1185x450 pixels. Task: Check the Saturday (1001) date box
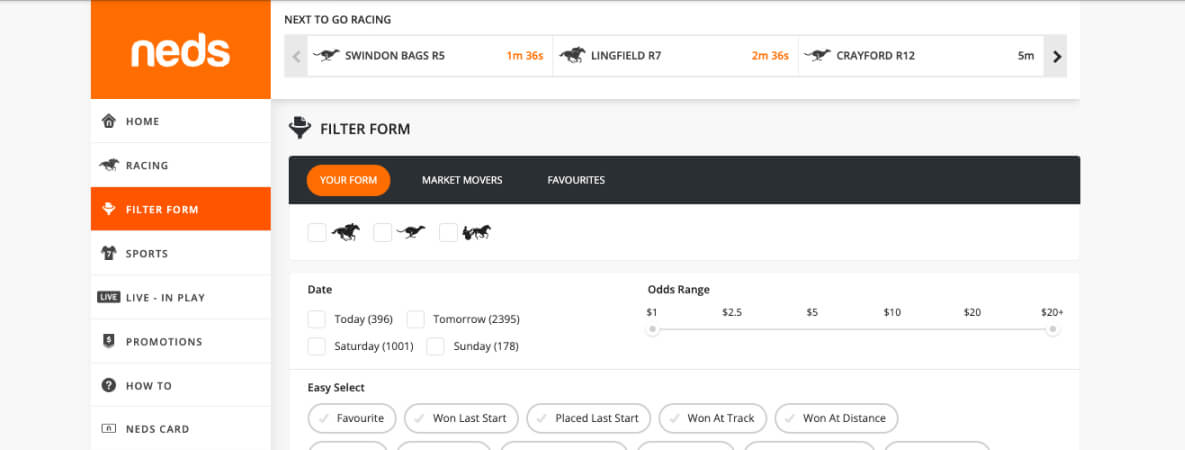(x=317, y=346)
